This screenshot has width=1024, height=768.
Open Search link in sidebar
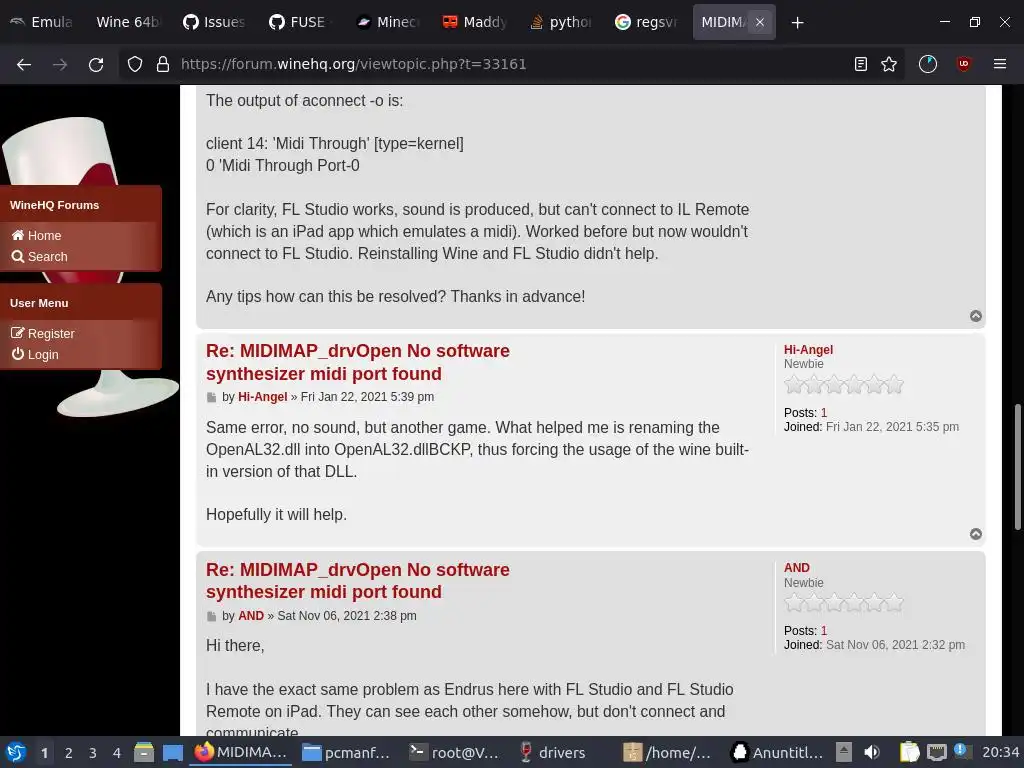[x=39, y=257]
